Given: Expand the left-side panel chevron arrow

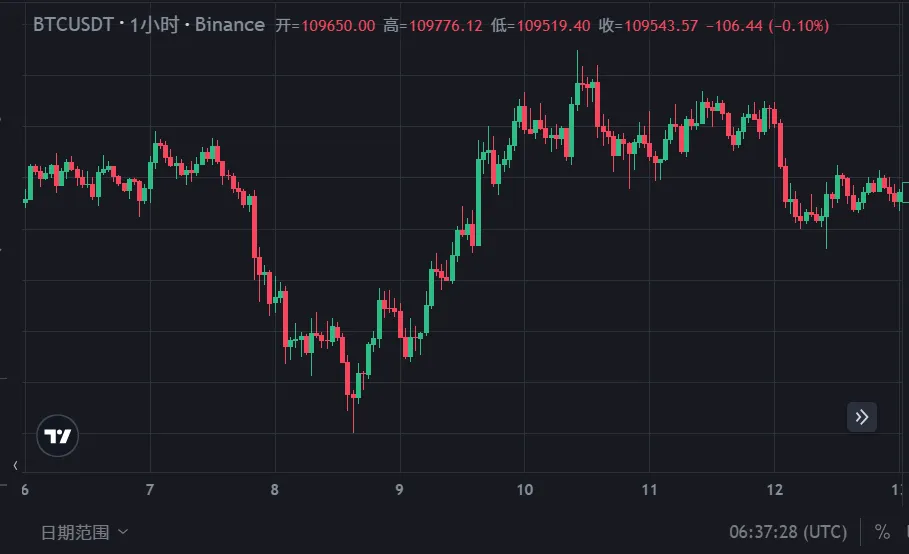Looking at the screenshot, I should tap(15, 466).
